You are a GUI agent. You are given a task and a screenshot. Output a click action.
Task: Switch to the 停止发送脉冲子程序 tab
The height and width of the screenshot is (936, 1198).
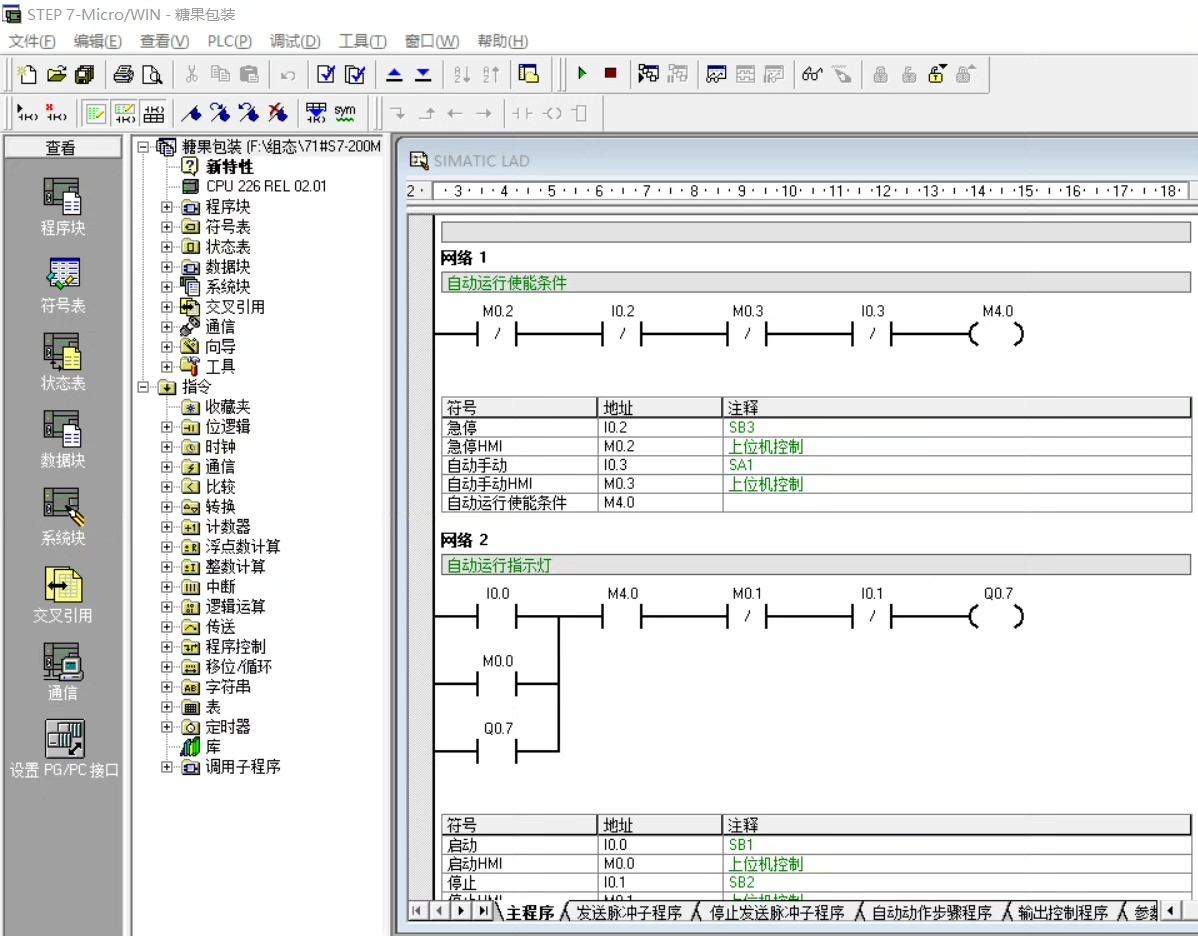777,912
